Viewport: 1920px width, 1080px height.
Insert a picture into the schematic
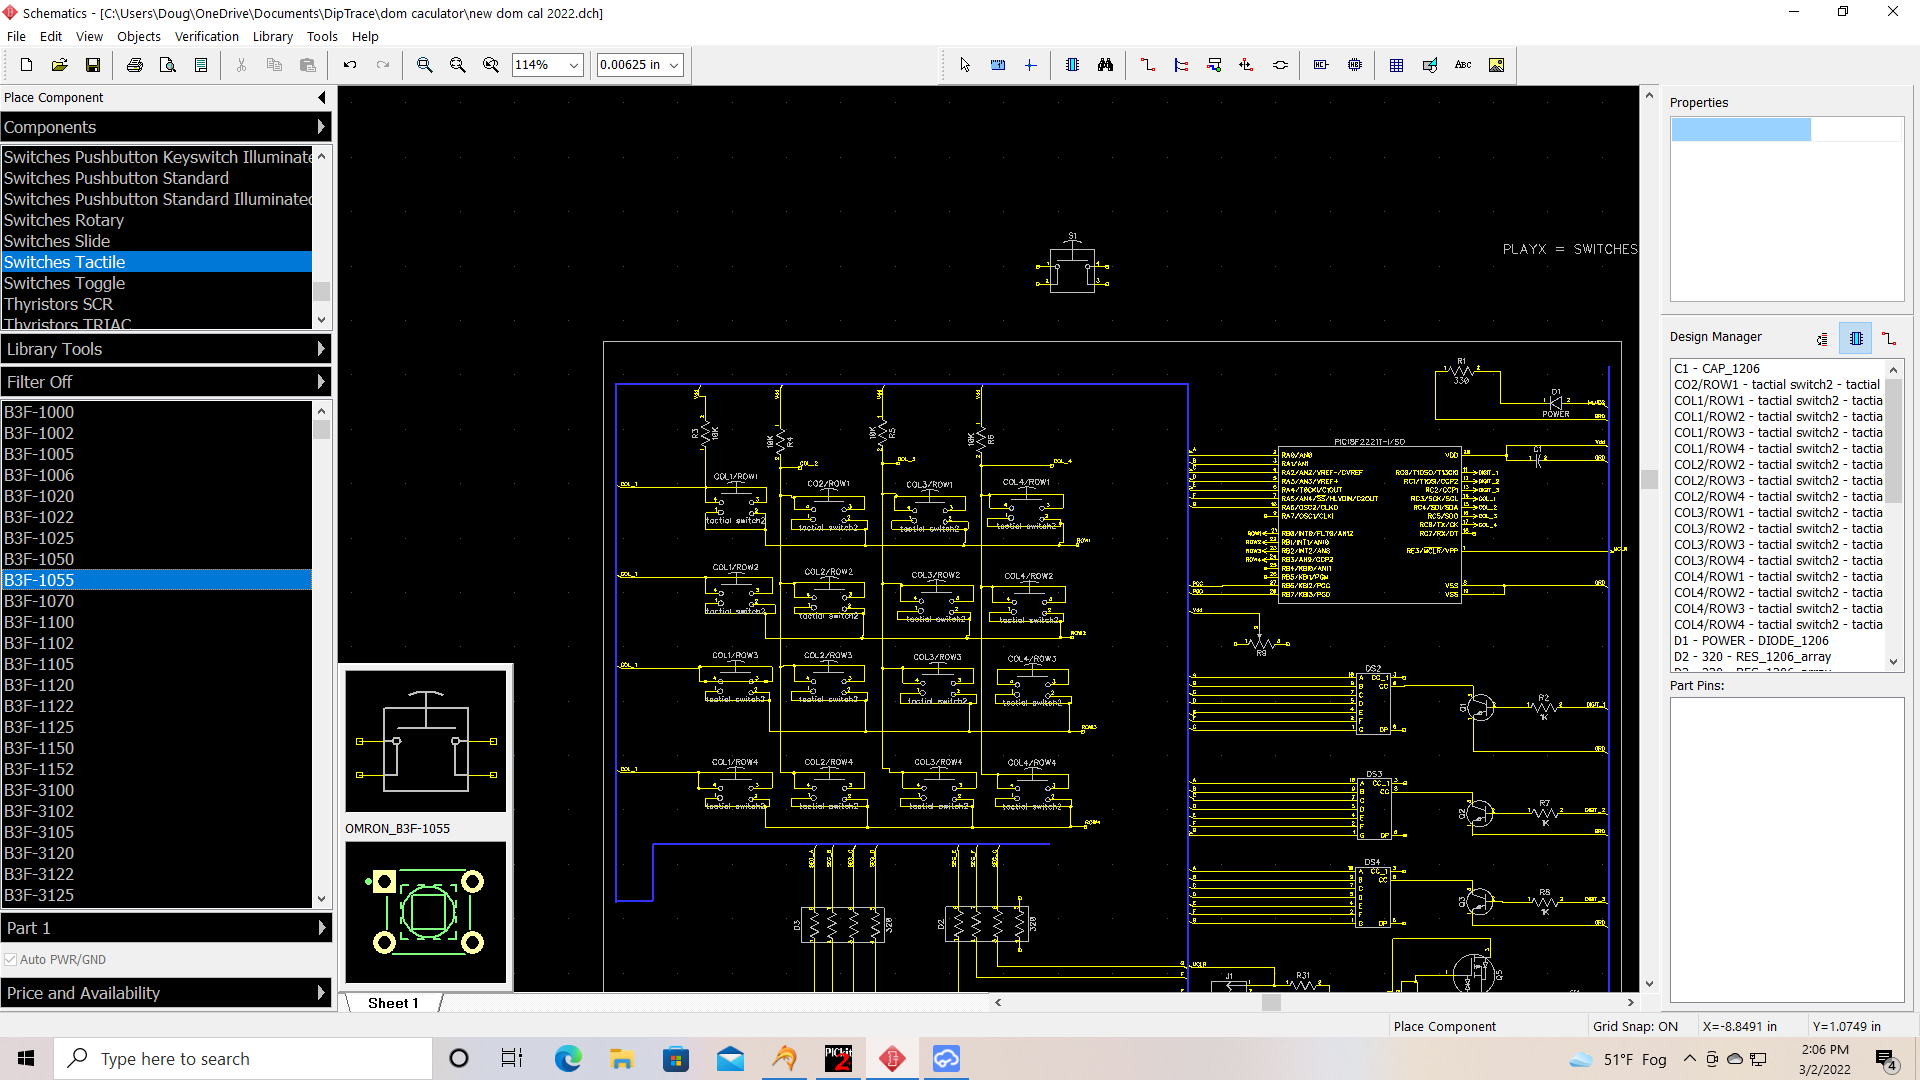point(1497,65)
